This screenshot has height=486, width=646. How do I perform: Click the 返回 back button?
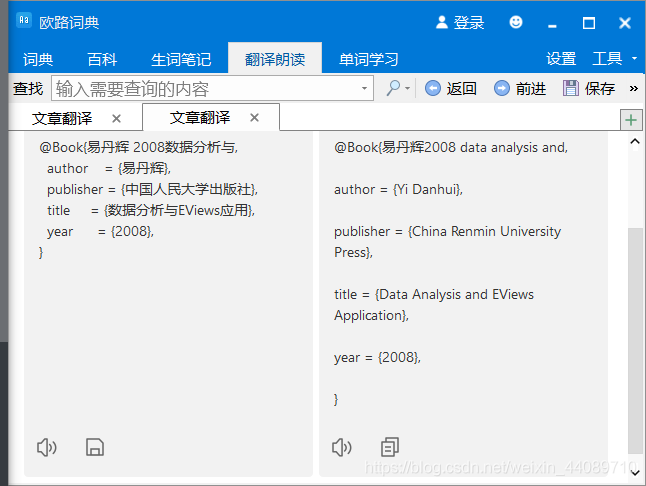(451, 88)
